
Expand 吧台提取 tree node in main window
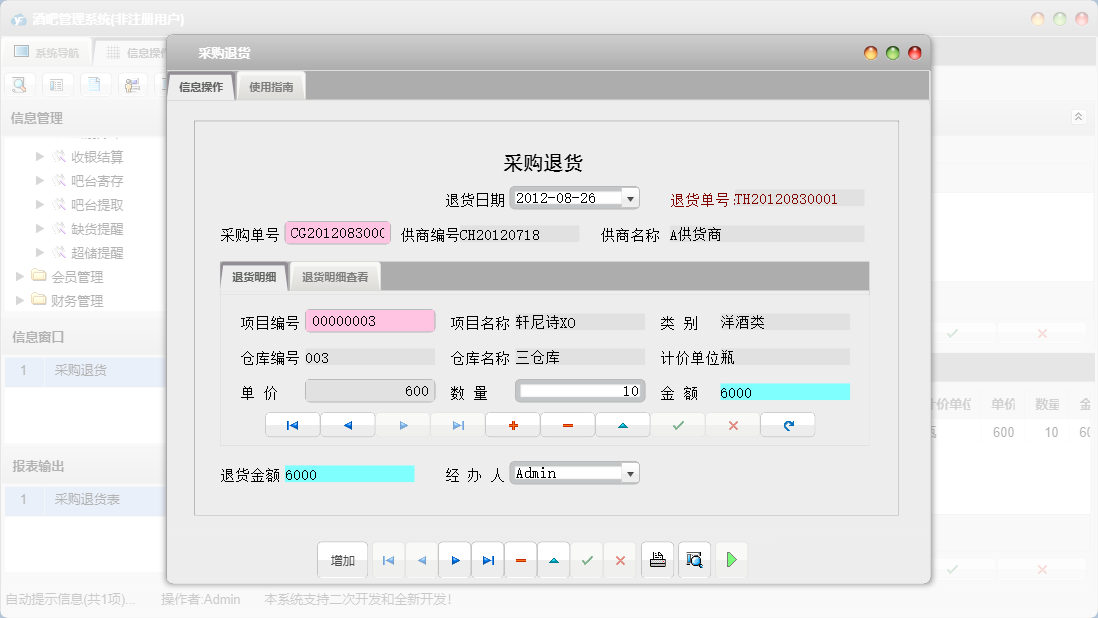[40, 204]
